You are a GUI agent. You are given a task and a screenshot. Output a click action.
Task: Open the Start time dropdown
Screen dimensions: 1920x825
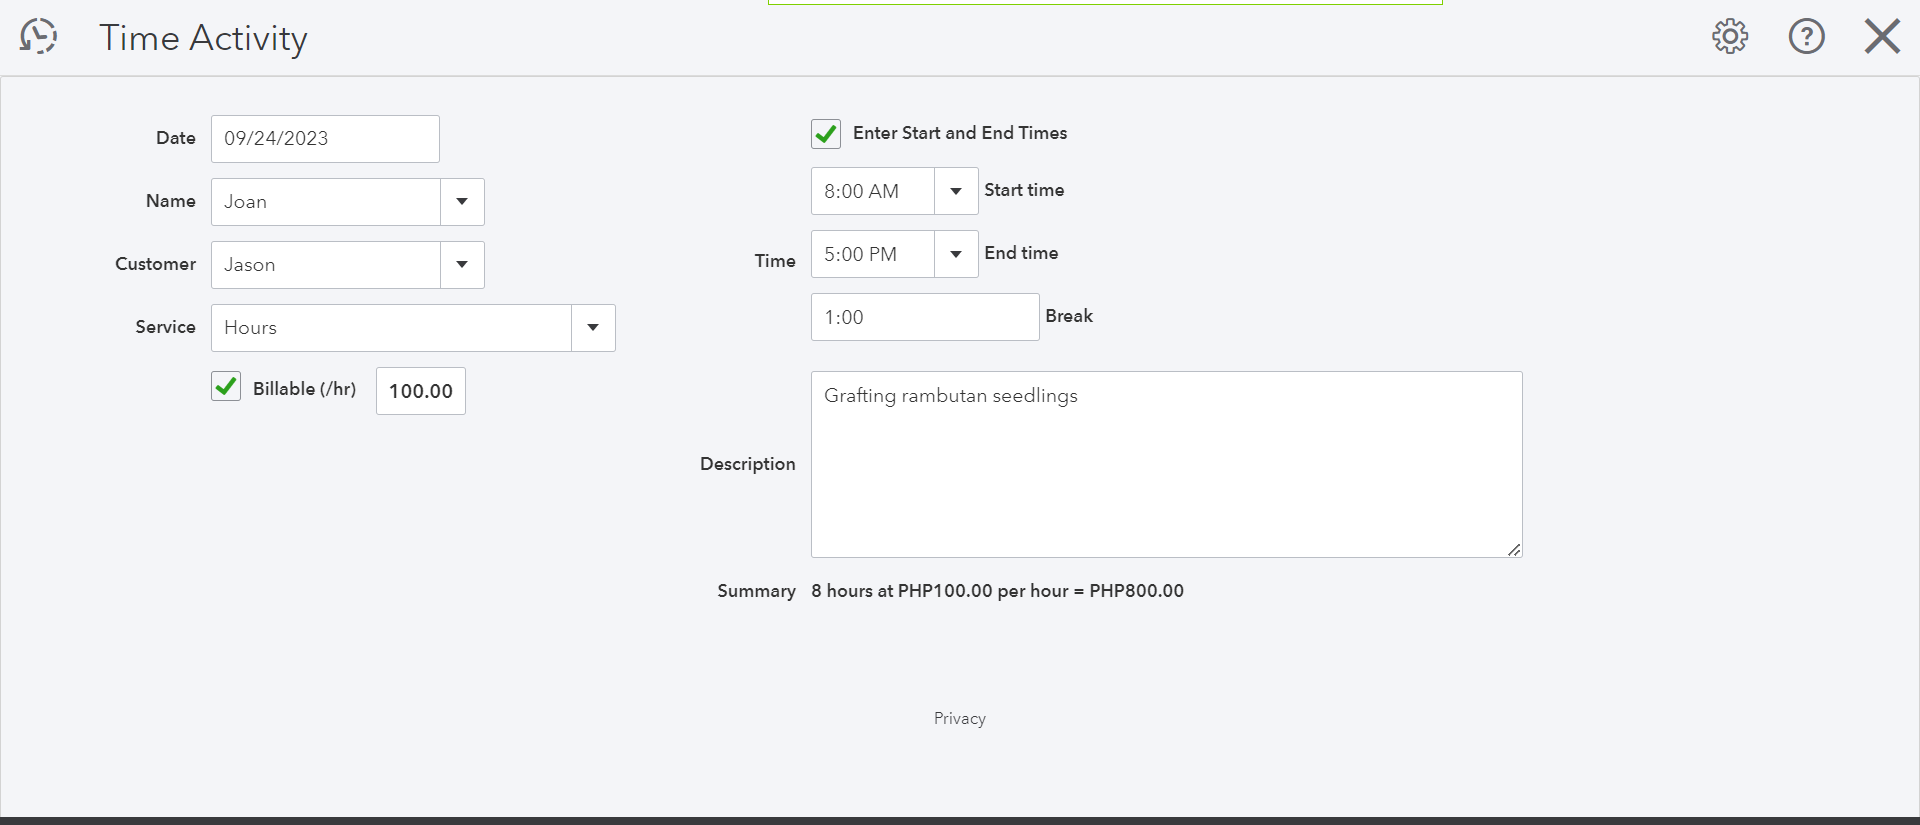coord(956,191)
